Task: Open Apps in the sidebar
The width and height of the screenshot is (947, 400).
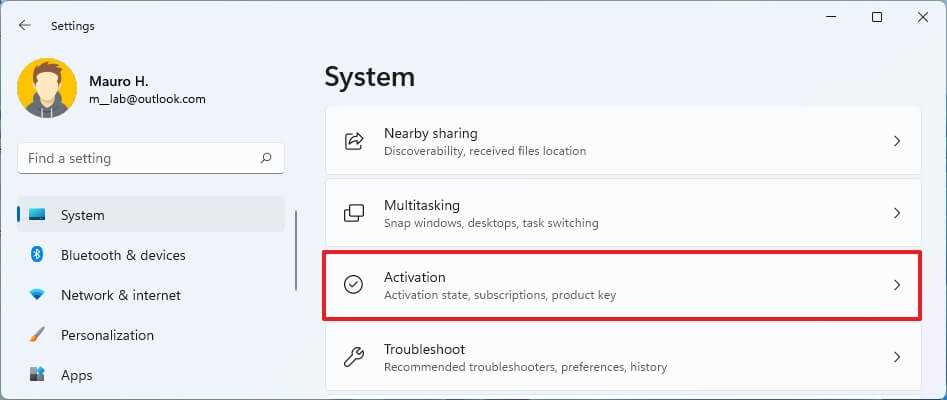Action: 76,375
